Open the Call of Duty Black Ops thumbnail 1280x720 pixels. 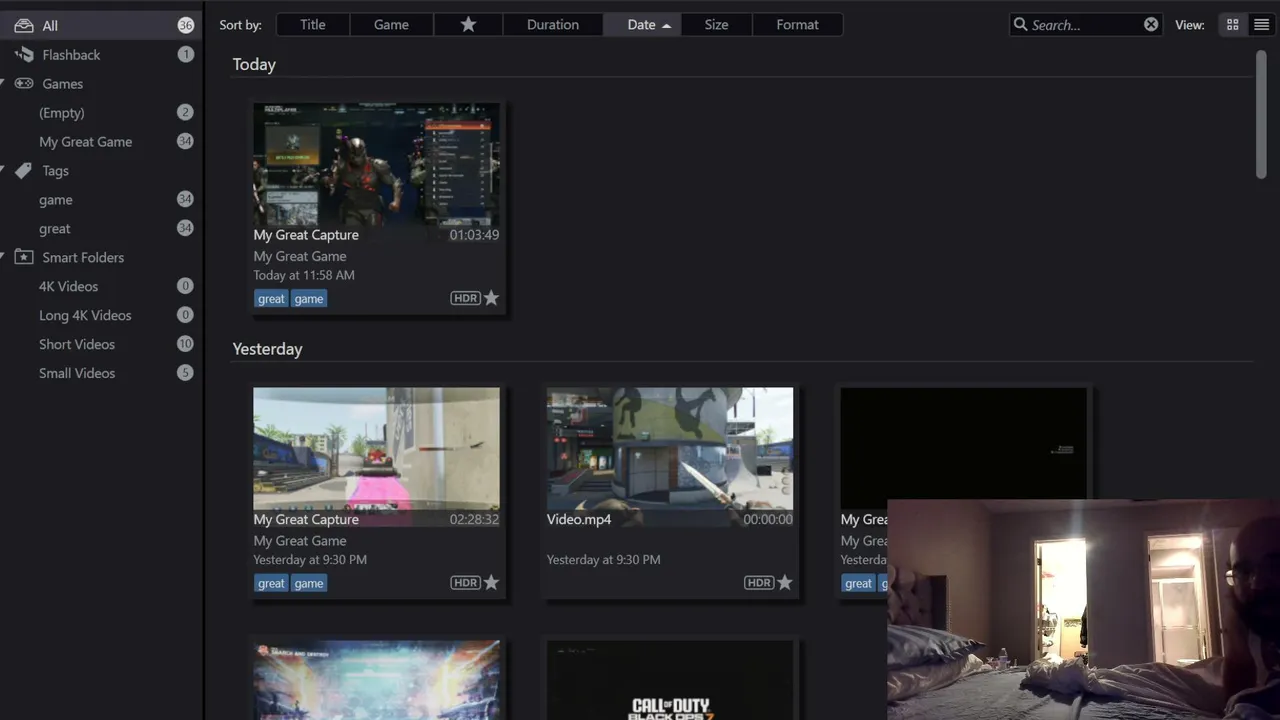click(x=670, y=681)
